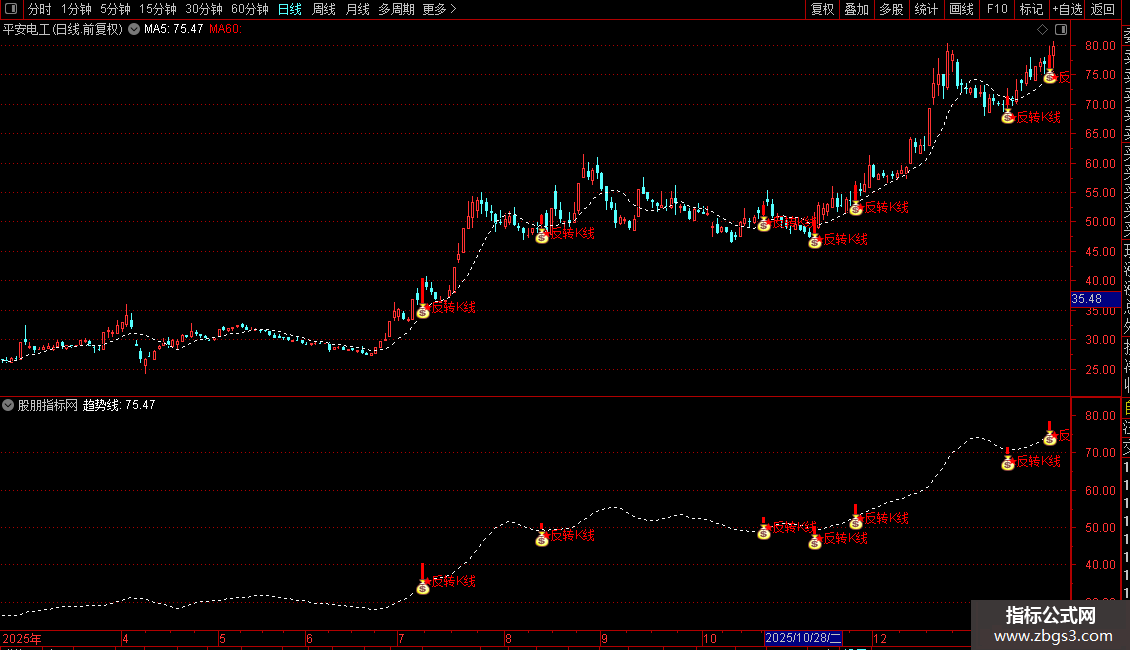
Task: Click the 叠加 overlay button
Action: coord(857,9)
